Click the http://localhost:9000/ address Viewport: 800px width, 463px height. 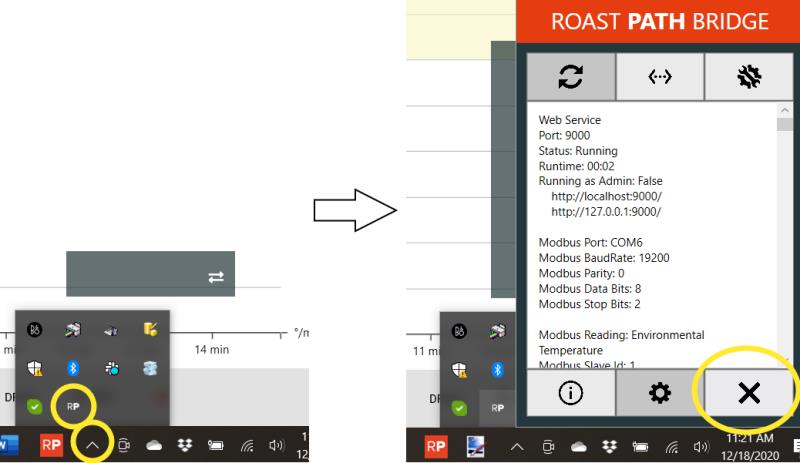pyautogui.click(x=607, y=196)
